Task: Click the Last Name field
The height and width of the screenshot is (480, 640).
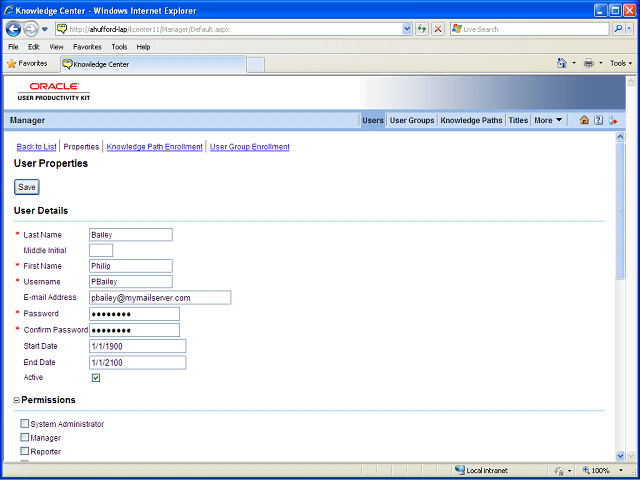Action: tap(131, 235)
